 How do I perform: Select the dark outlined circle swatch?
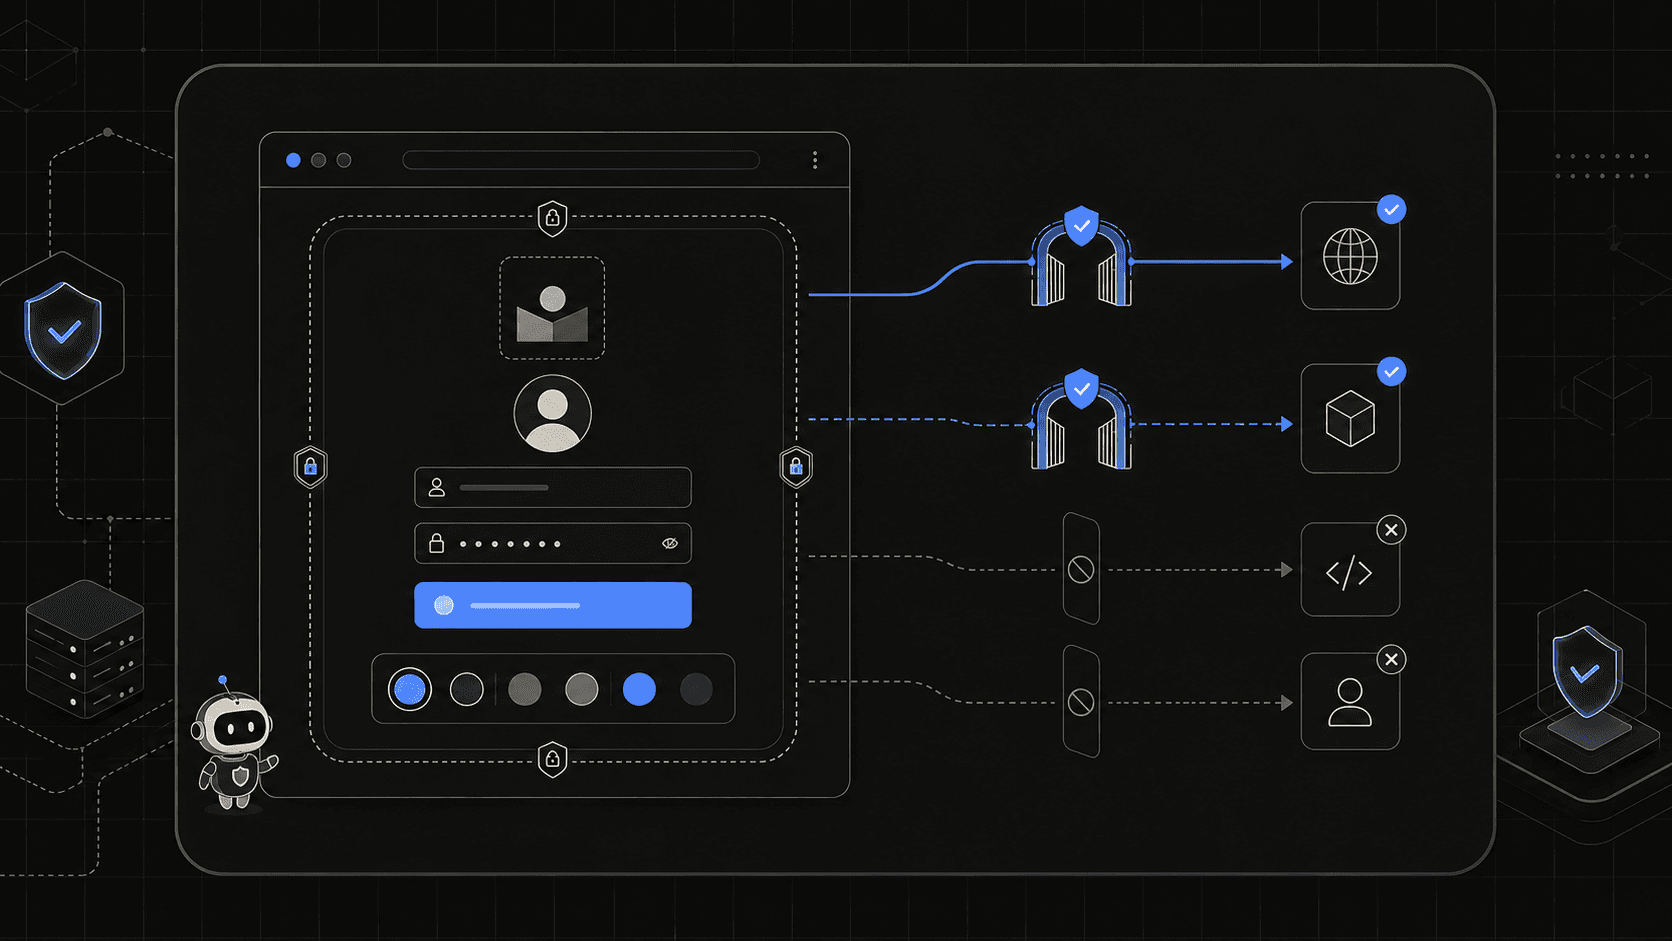click(x=467, y=689)
